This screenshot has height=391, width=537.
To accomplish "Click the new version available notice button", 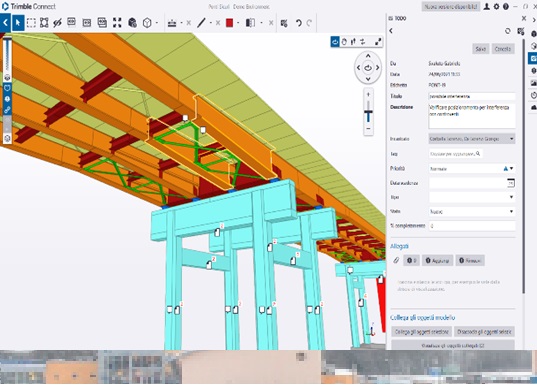I will point(451,7).
